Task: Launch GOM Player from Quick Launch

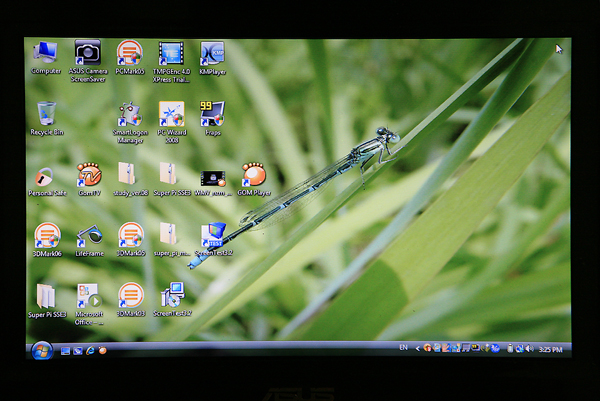Action: [x=102, y=350]
